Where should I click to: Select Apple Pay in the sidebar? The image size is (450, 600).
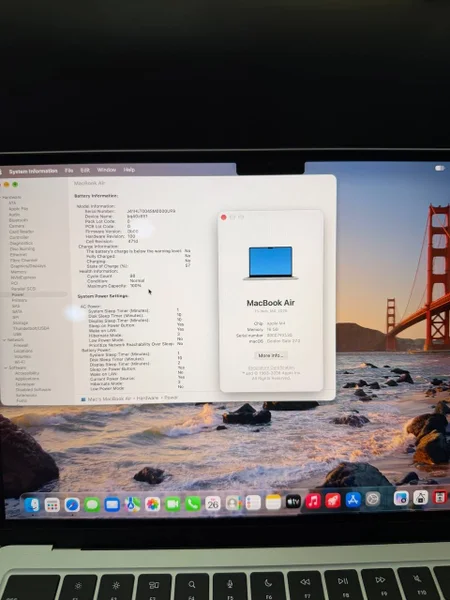(18, 209)
